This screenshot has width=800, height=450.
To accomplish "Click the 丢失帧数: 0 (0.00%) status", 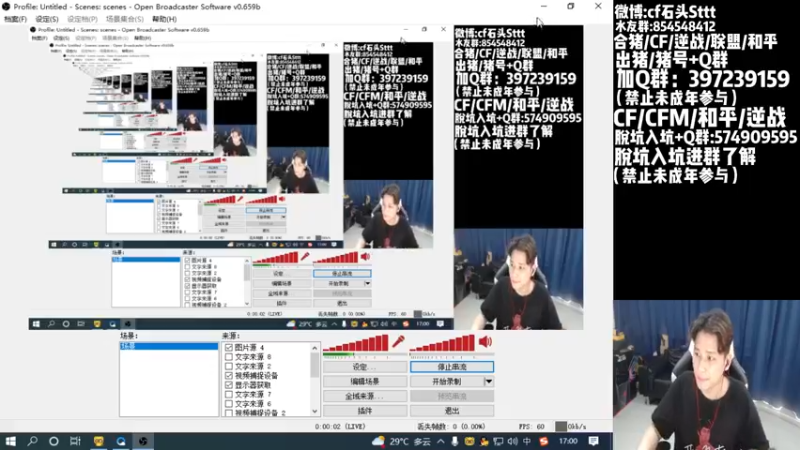I will (x=451, y=427).
